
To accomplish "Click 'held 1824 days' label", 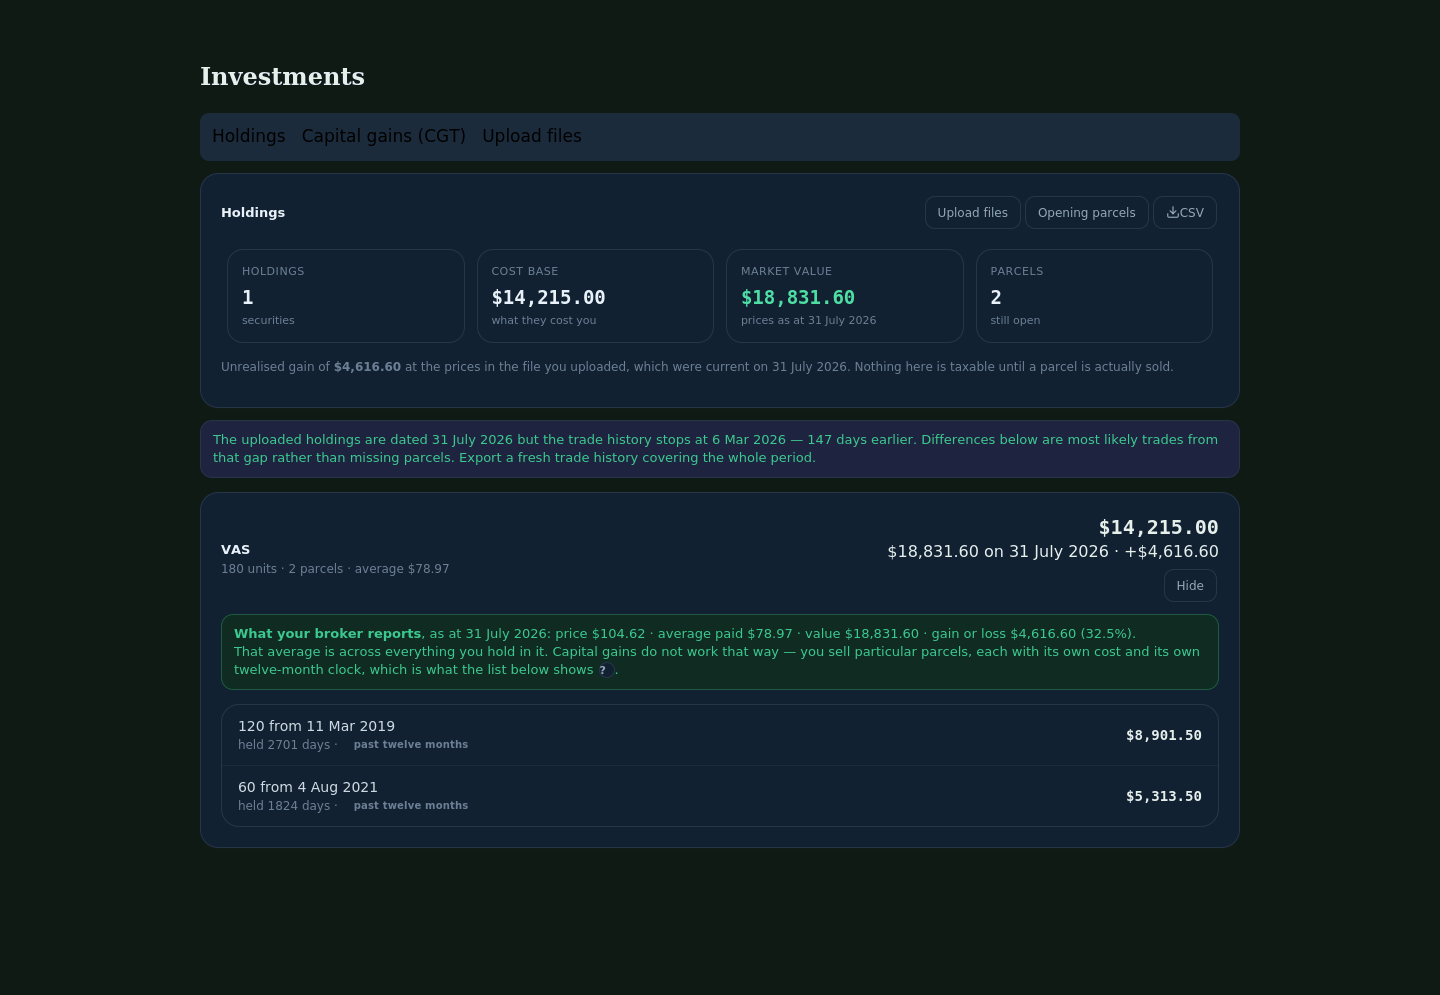I will [284, 806].
